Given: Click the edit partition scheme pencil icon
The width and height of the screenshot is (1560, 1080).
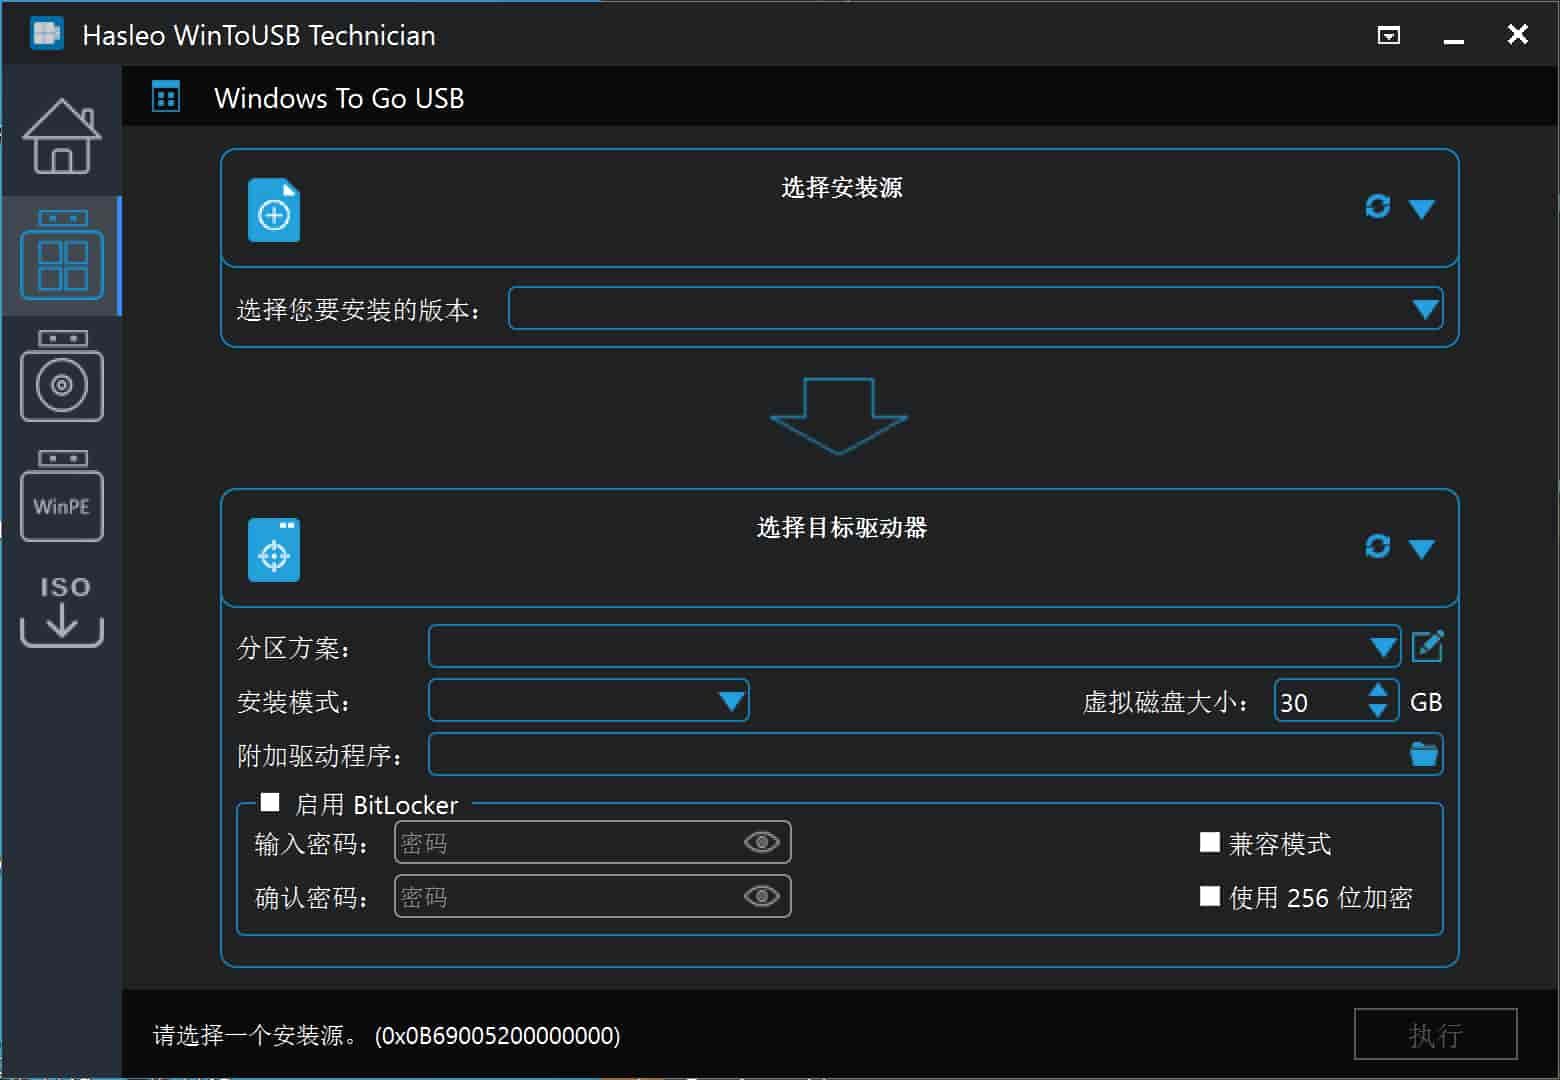Looking at the screenshot, I should pyautogui.click(x=1427, y=646).
